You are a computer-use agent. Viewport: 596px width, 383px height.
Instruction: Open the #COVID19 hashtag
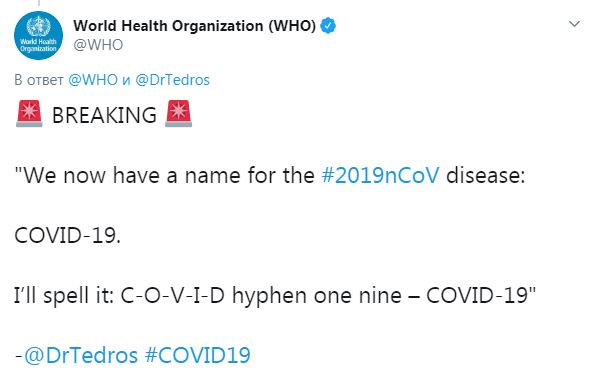(198, 355)
